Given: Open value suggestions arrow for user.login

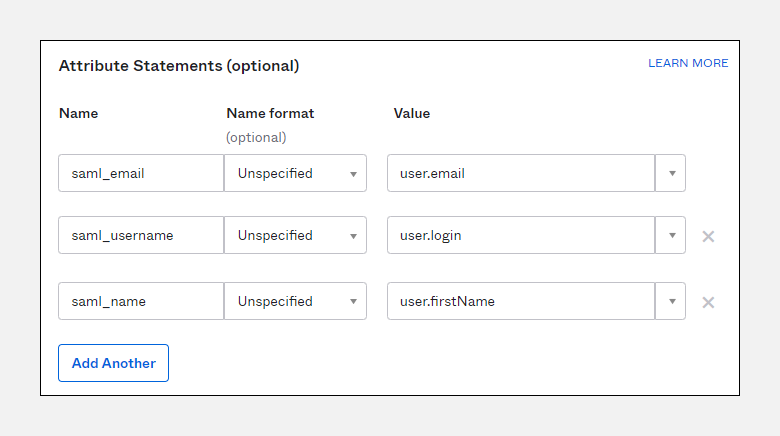Looking at the screenshot, I should click(x=671, y=236).
